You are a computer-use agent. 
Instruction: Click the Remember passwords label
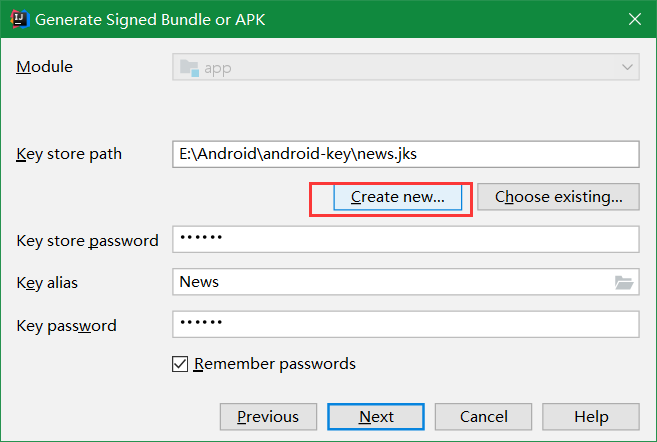tap(274, 364)
